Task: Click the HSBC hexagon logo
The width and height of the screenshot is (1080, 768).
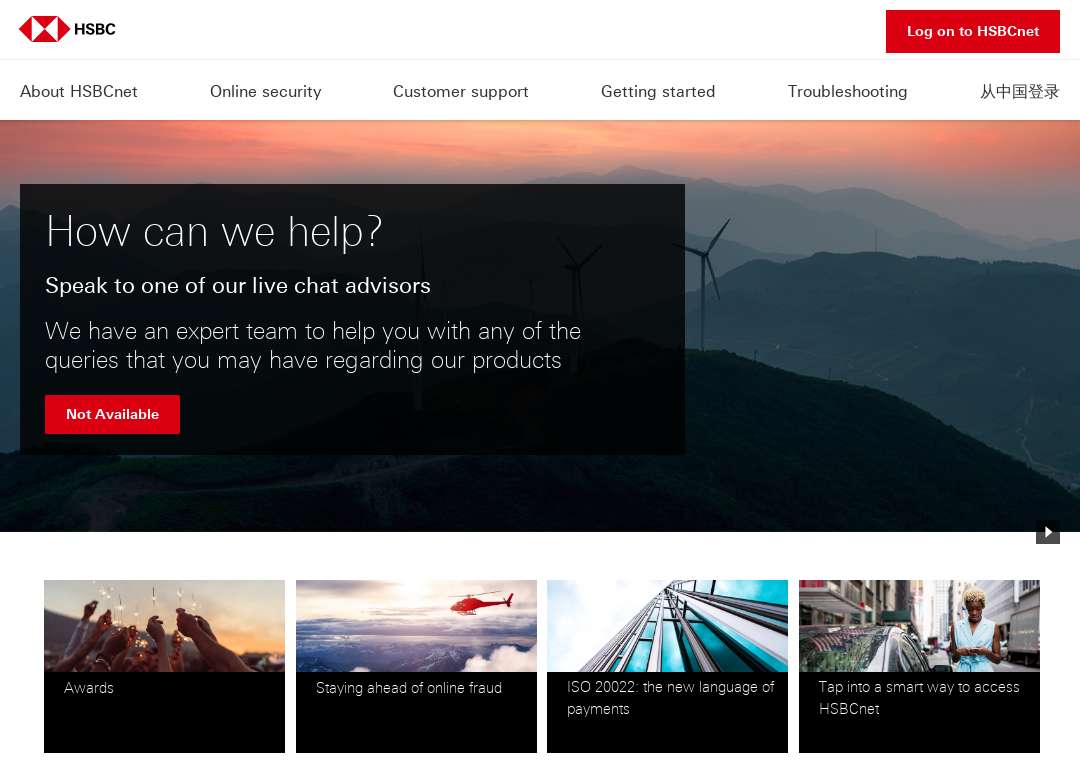Action: pyautogui.click(x=44, y=29)
